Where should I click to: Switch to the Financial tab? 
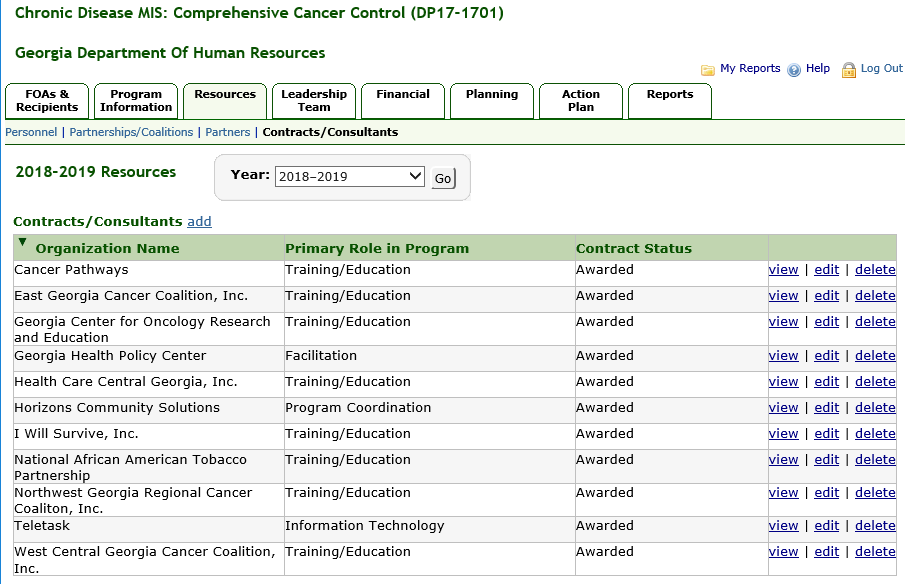point(403,100)
